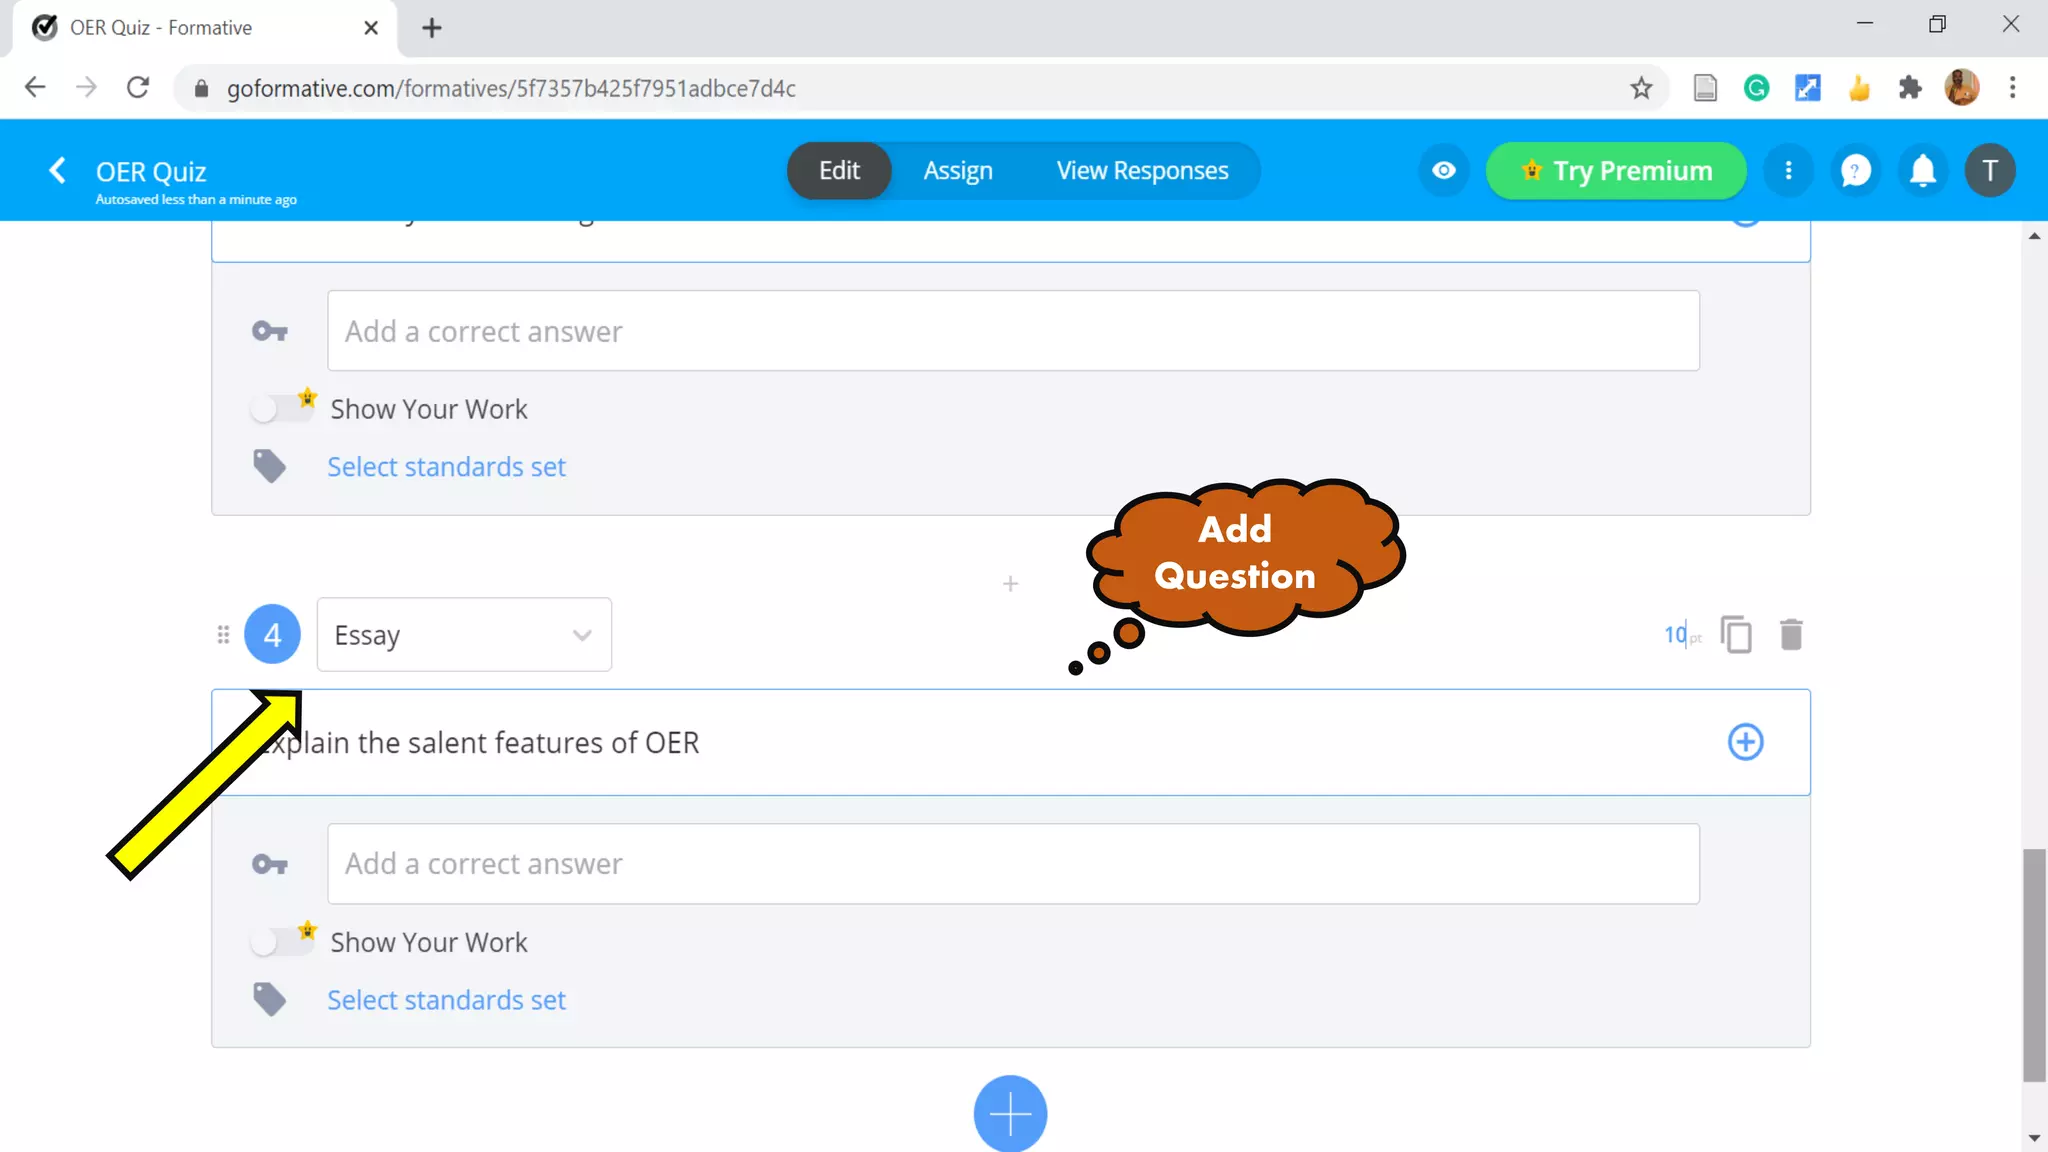
Task: Switch to the View Responses tab
Action: click(1142, 171)
